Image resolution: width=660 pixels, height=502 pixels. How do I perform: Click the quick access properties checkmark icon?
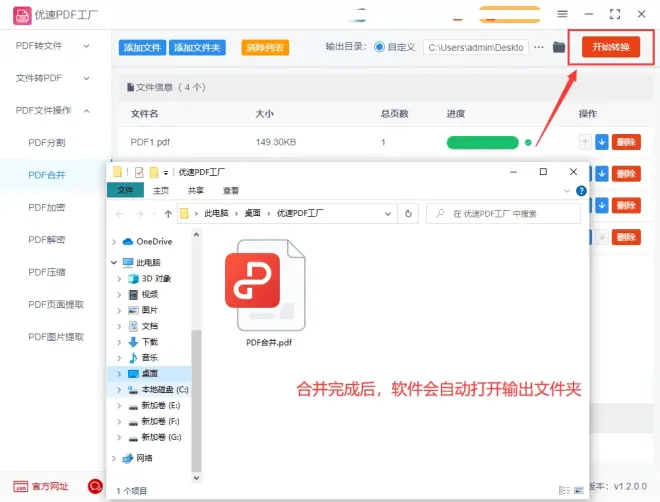(139, 172)
